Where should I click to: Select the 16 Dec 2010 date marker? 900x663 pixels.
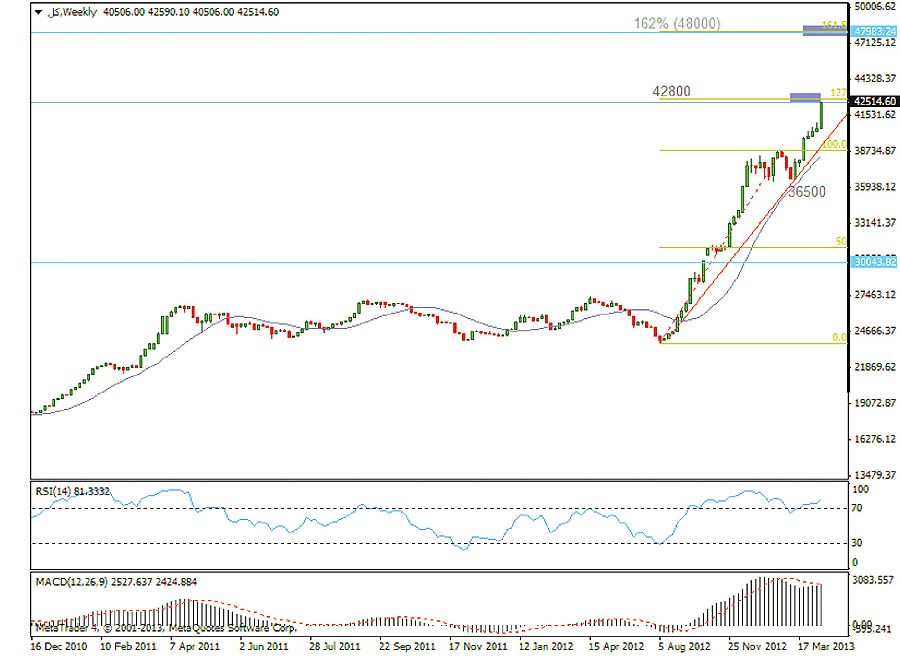[59, 646]
